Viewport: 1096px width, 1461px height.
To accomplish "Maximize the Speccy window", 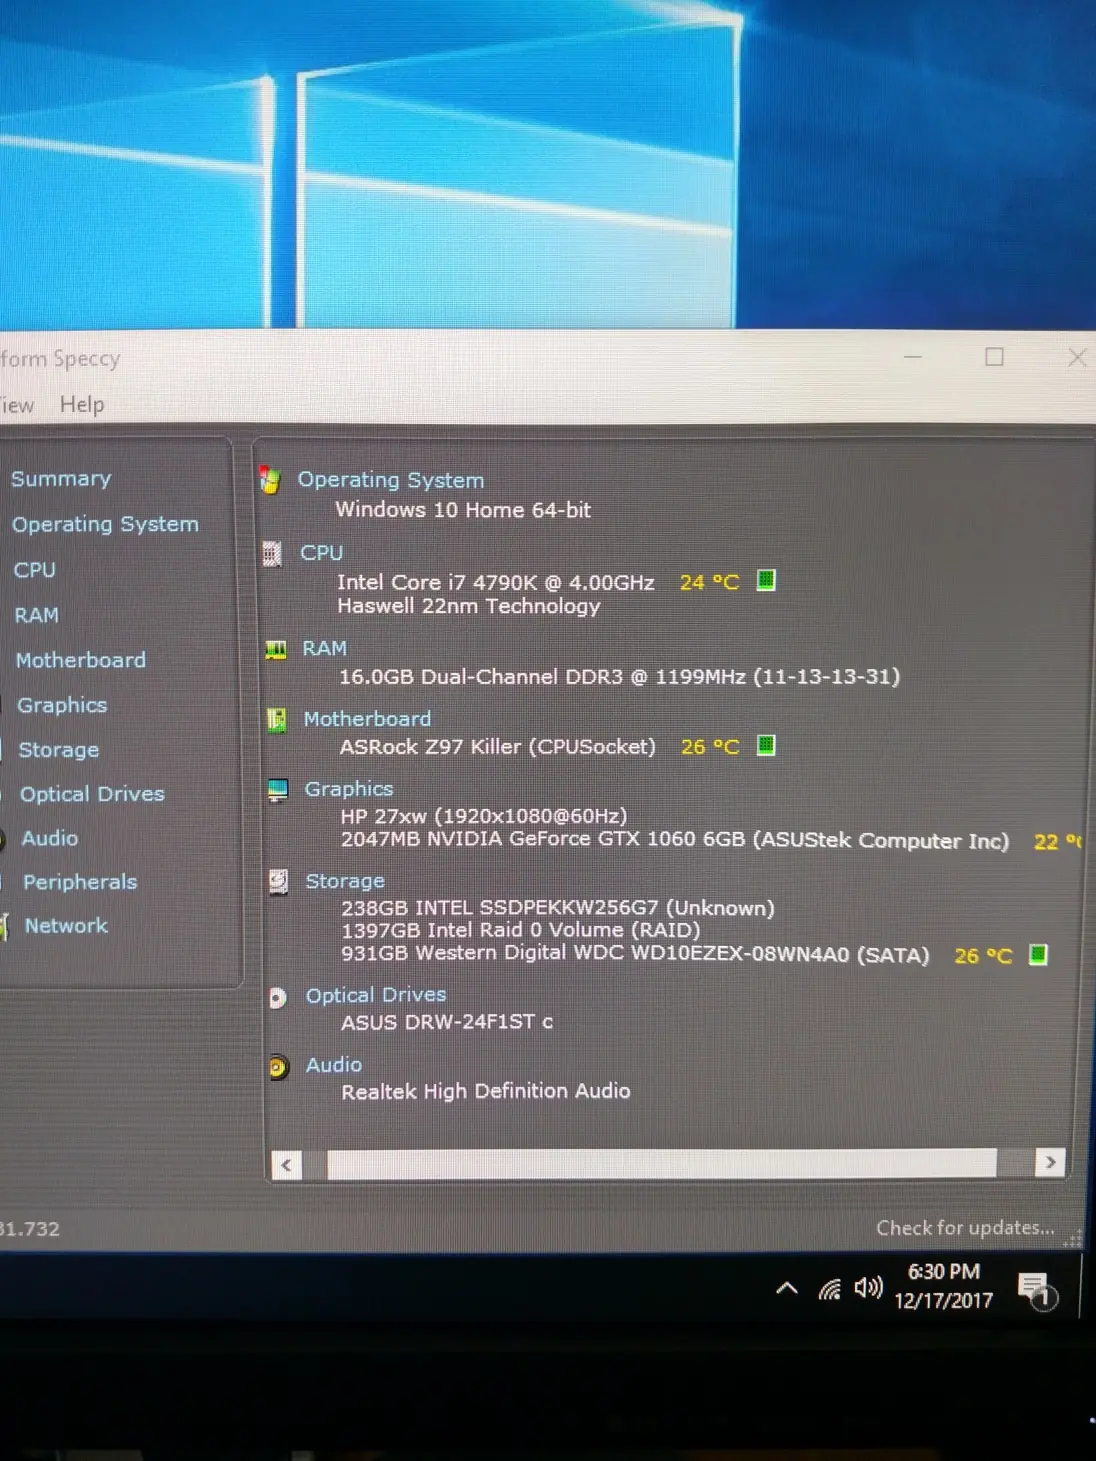I will (x=994, y=357).
